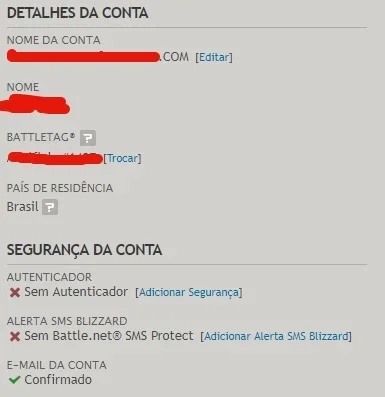Viewport: 385px width, 397px height.
Task: Click the redacted name under NOME
Action: [x=35, y=105]
